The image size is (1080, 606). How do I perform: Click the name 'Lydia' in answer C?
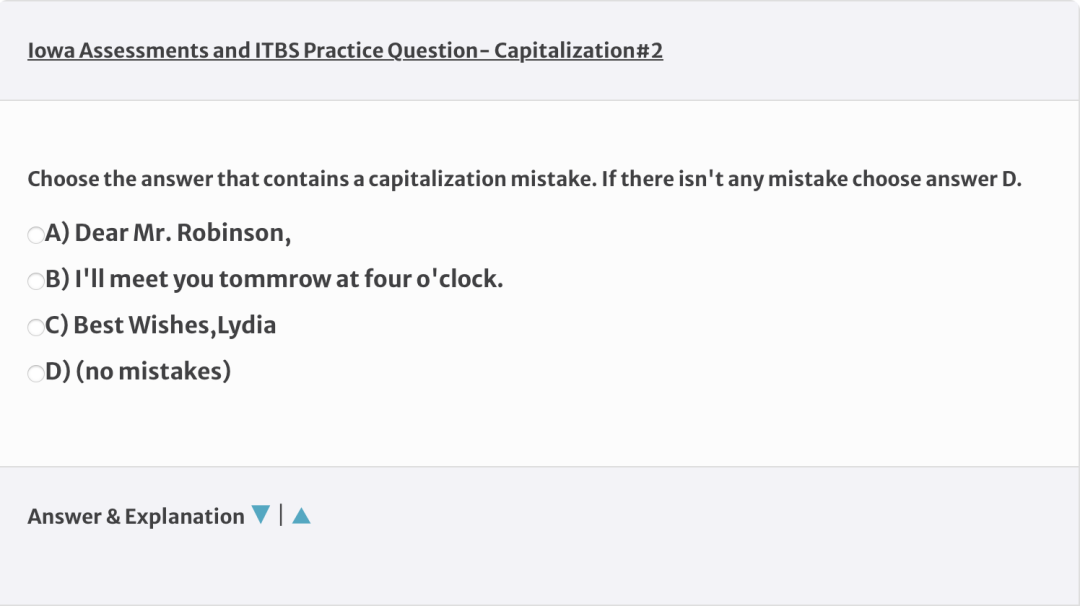(247, 326)
